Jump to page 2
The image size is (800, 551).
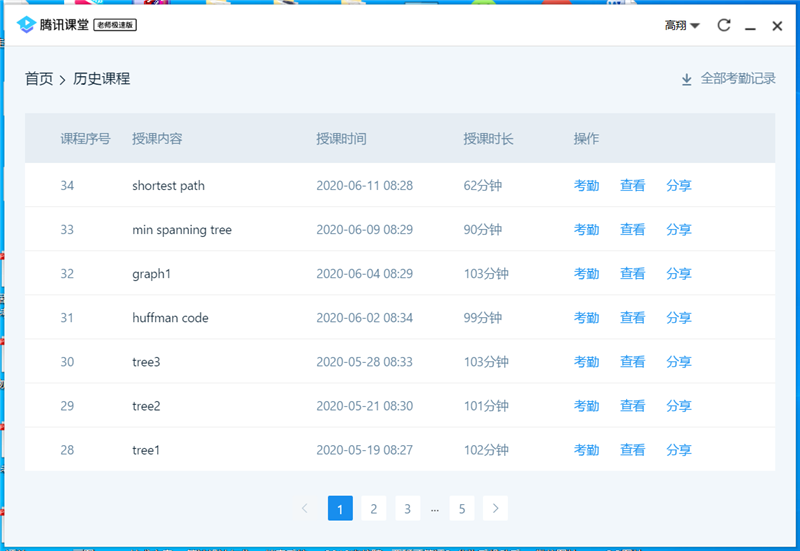pos(373,509)
